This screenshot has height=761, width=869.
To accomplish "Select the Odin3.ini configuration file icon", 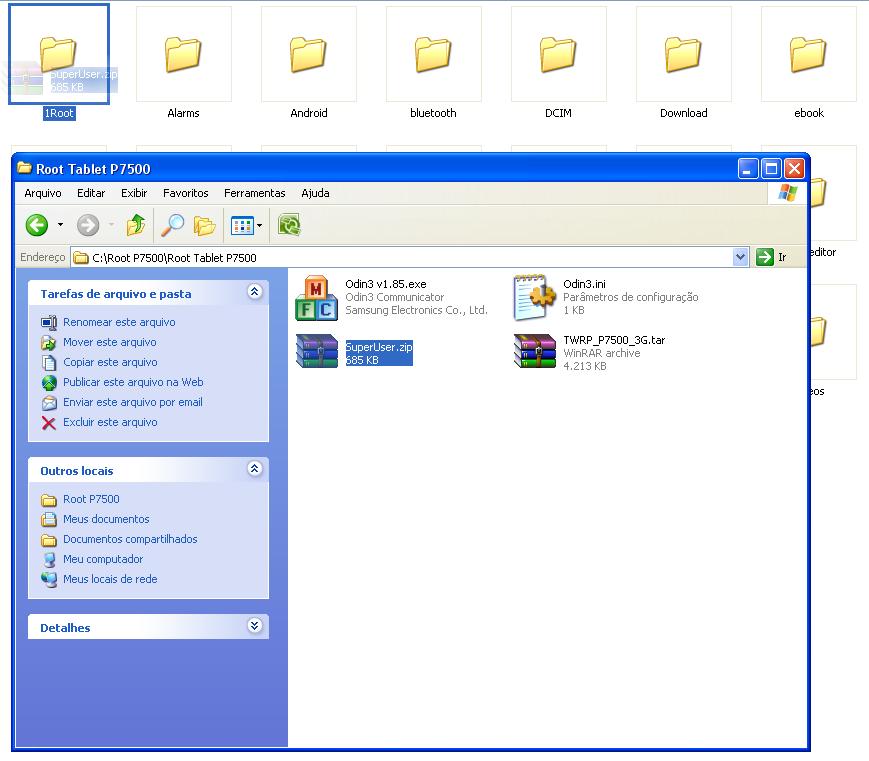I will [x=534, y=296].
